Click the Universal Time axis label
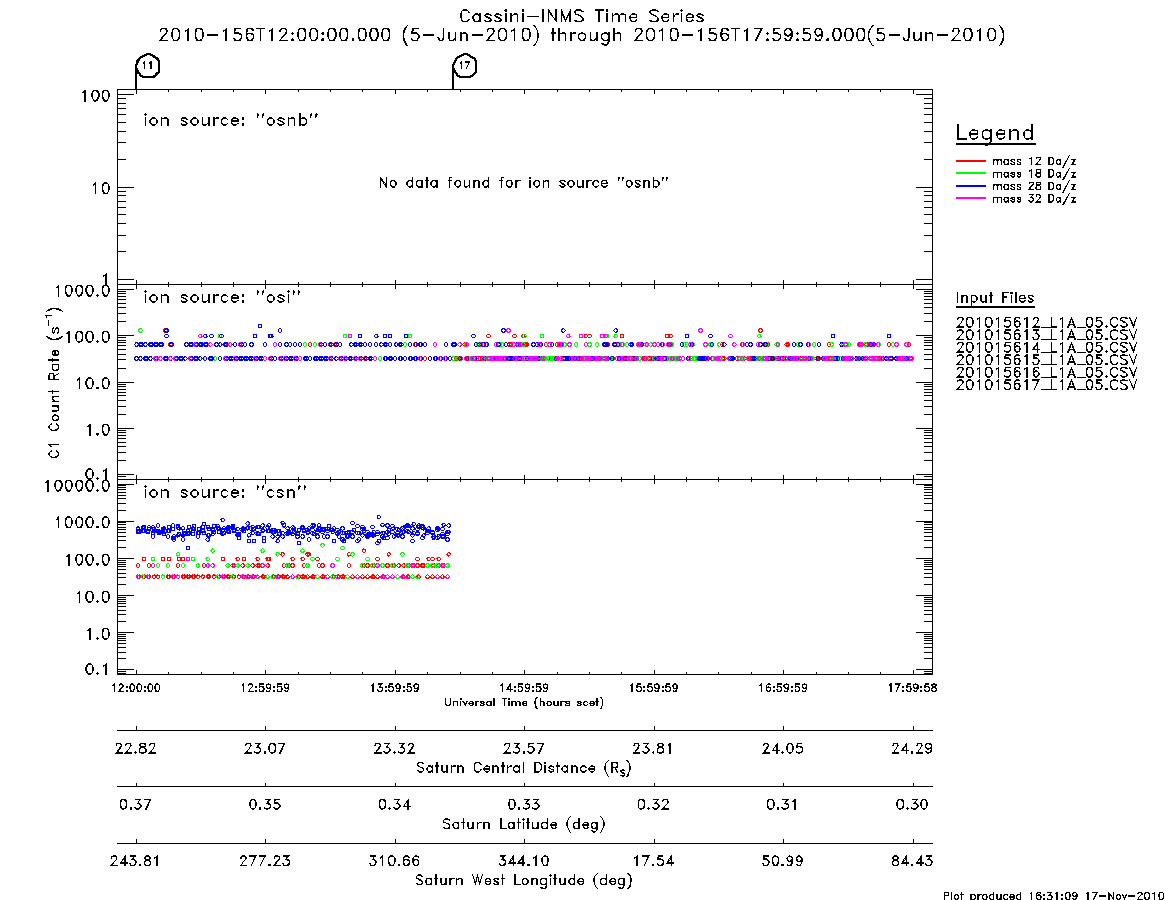 pyautogui.click(x=524, y=702)
